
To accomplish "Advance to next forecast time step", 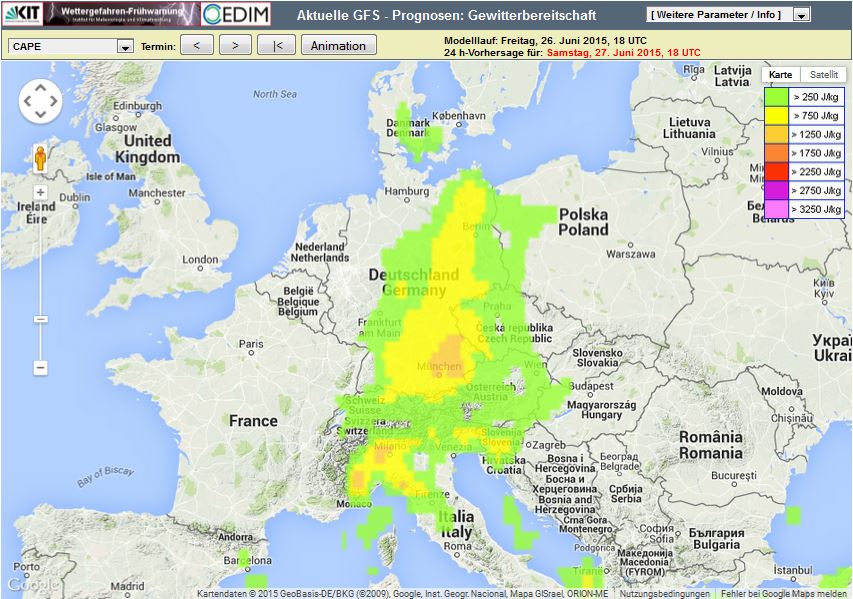I will (235, 45).
